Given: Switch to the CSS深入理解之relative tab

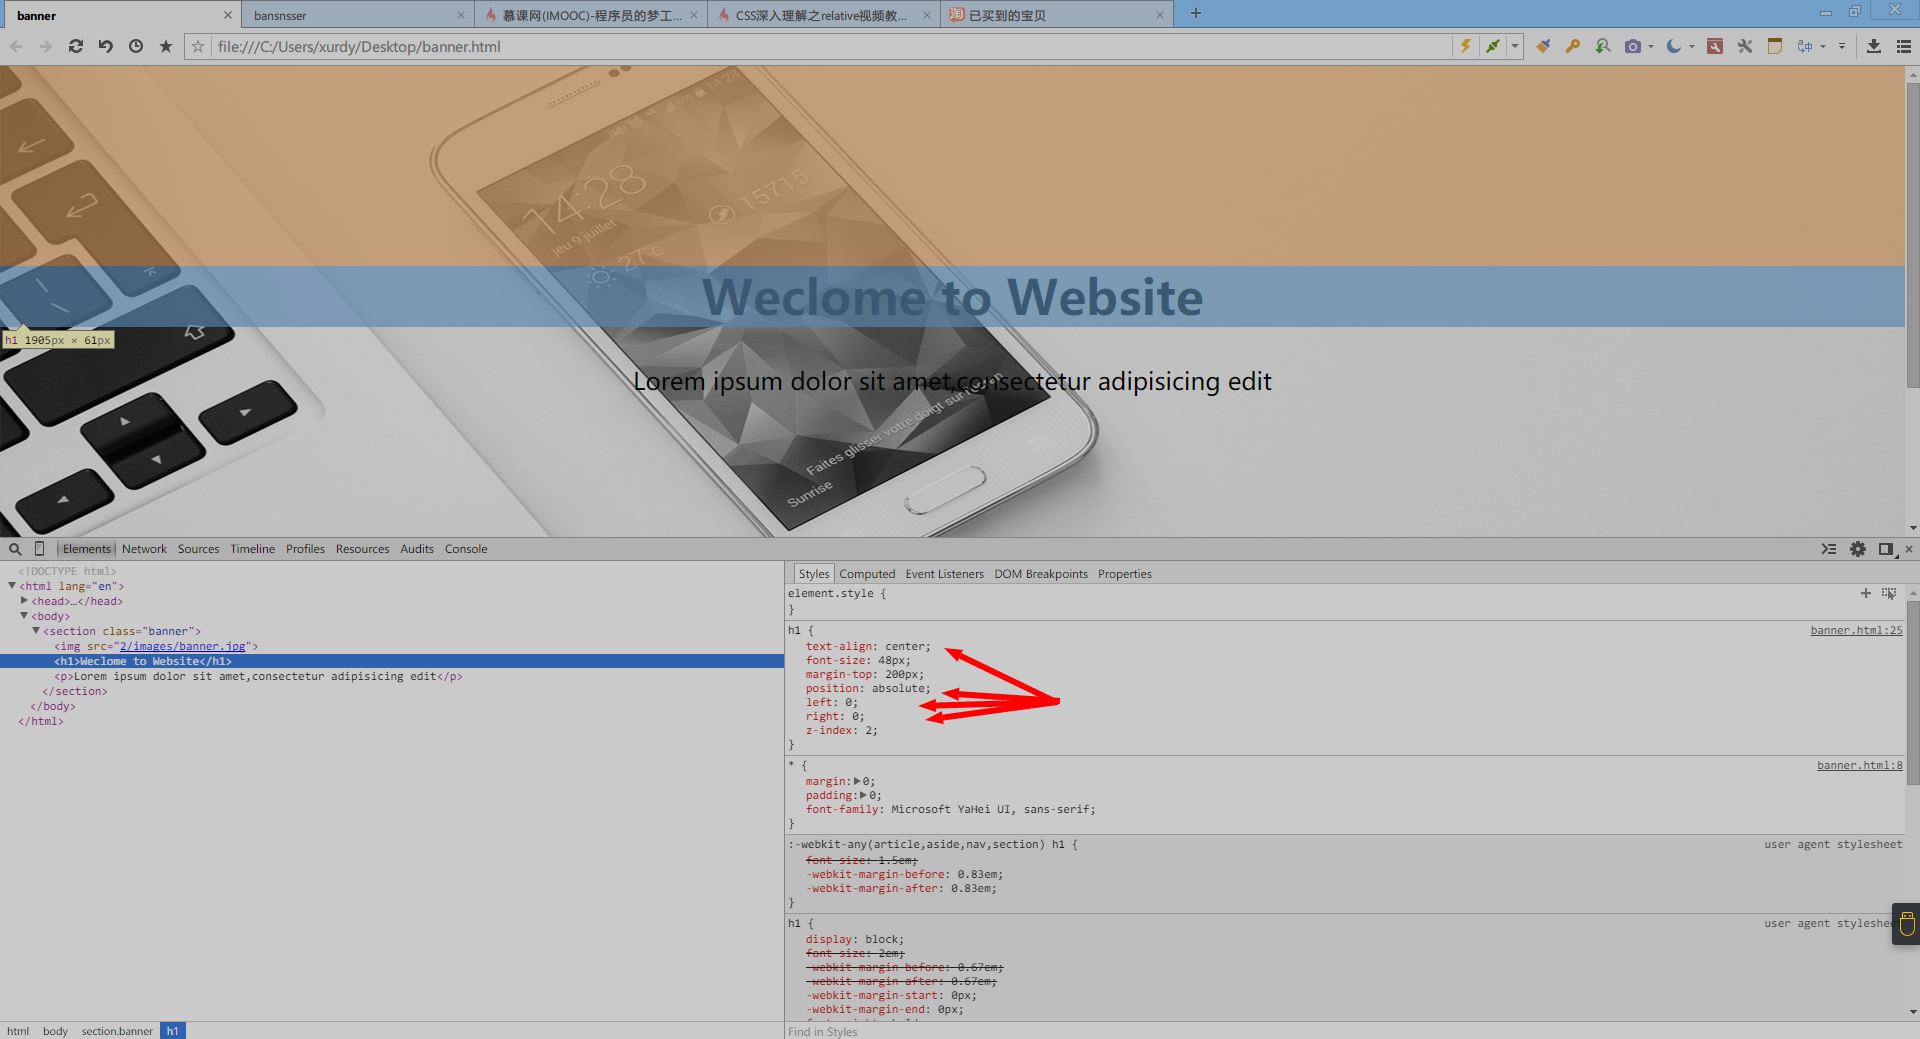Looking at the screenshot, I should [x=824, y=15].
